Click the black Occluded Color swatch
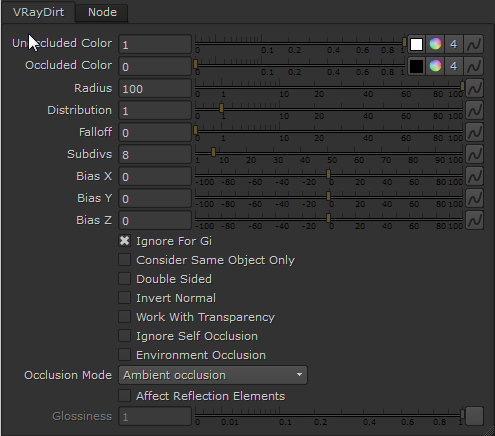 (x=416, y=66)
